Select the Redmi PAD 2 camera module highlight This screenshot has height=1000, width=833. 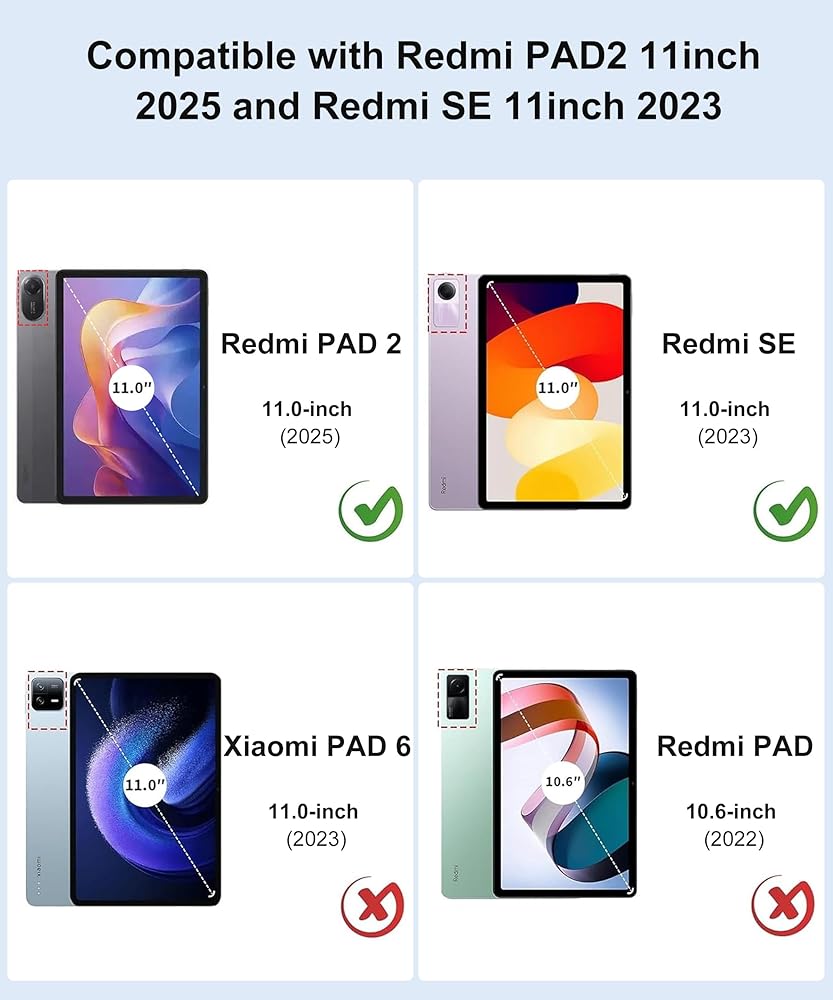[33, 298]
